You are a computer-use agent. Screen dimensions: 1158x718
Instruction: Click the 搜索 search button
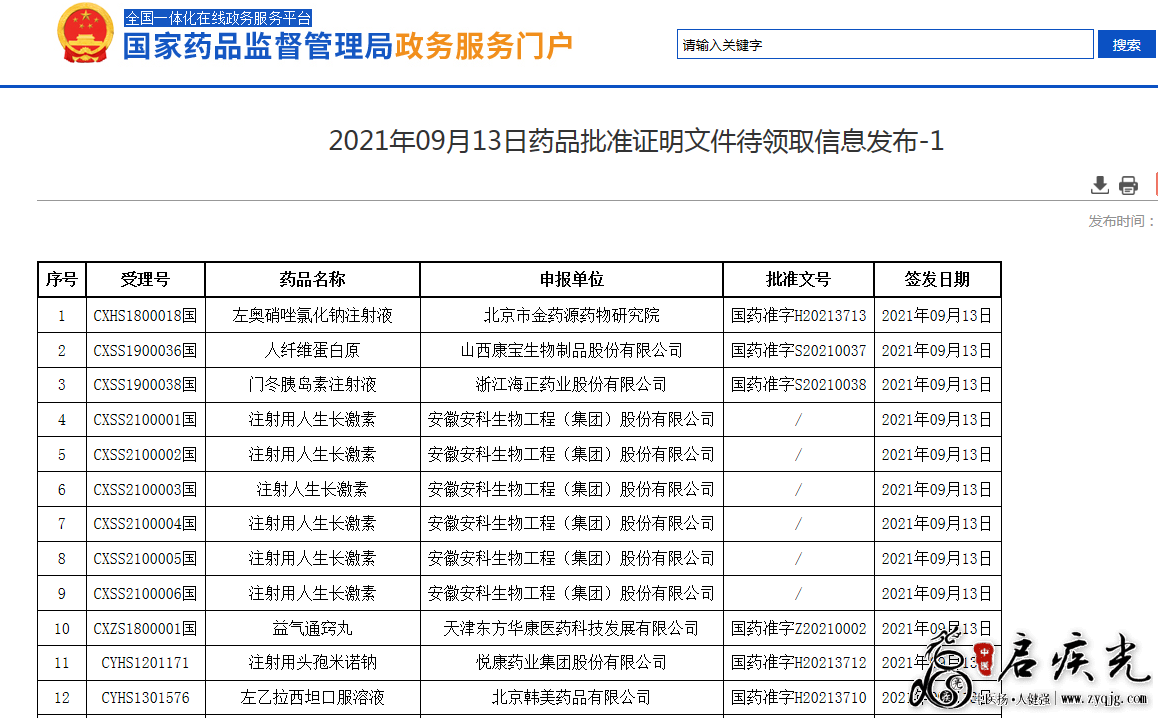click(1126, 44)
